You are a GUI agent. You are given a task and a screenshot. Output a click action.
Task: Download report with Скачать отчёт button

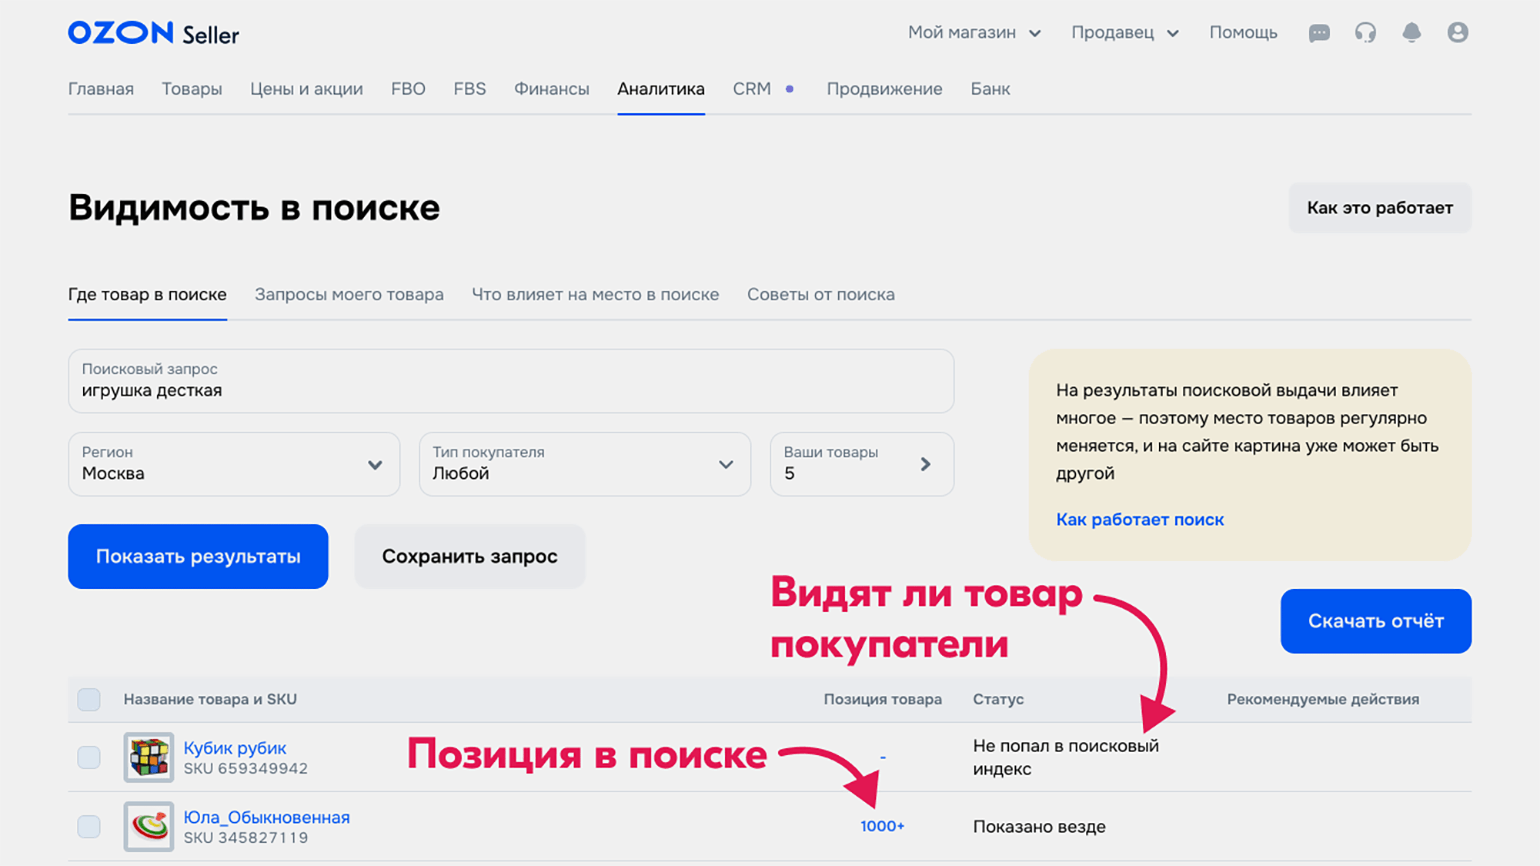tap(1375, 621)
